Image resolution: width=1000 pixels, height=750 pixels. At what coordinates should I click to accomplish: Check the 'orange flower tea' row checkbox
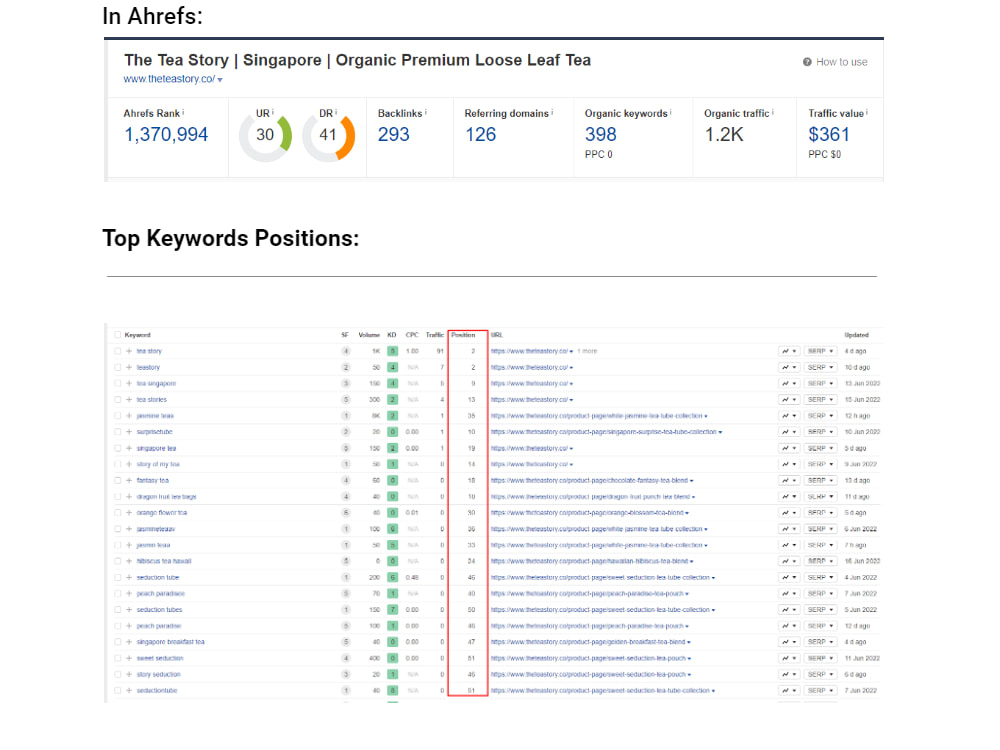coord(117,513)
